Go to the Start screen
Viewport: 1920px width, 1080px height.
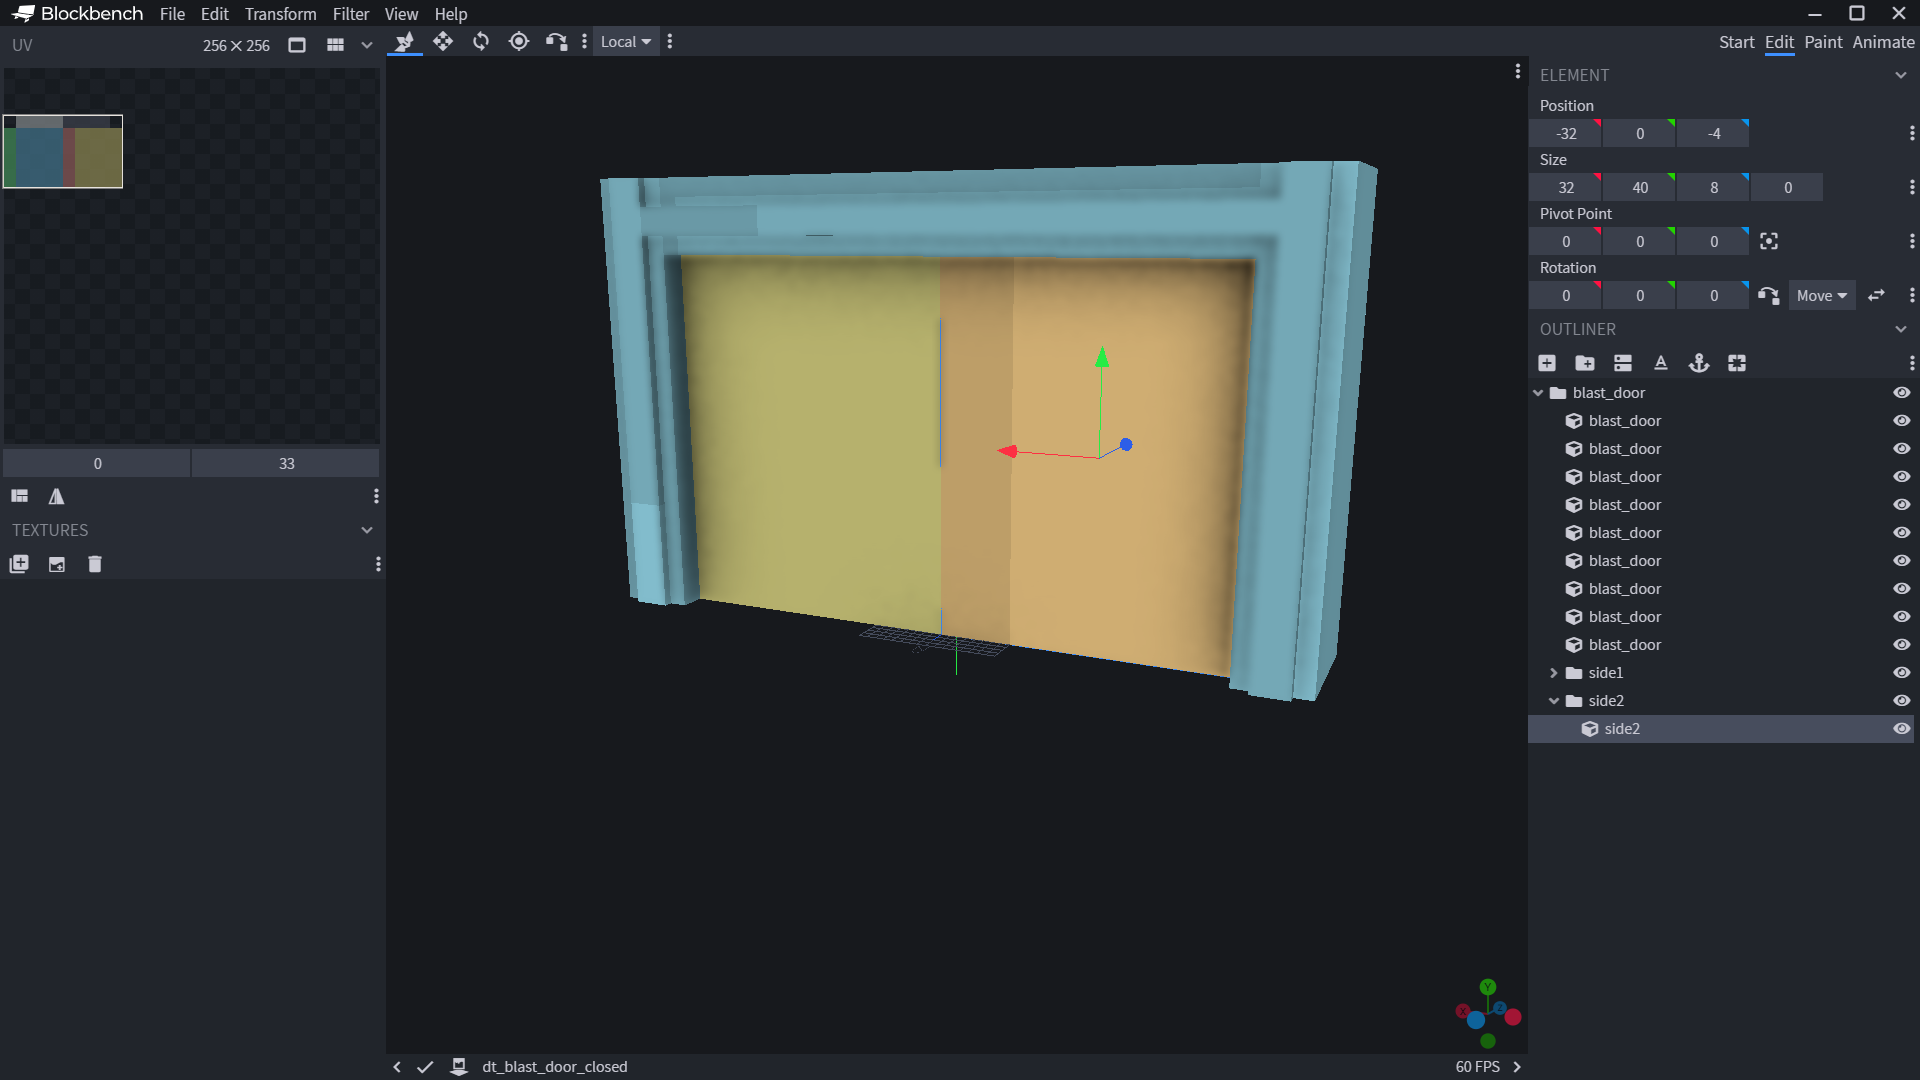coord(1736,42)
